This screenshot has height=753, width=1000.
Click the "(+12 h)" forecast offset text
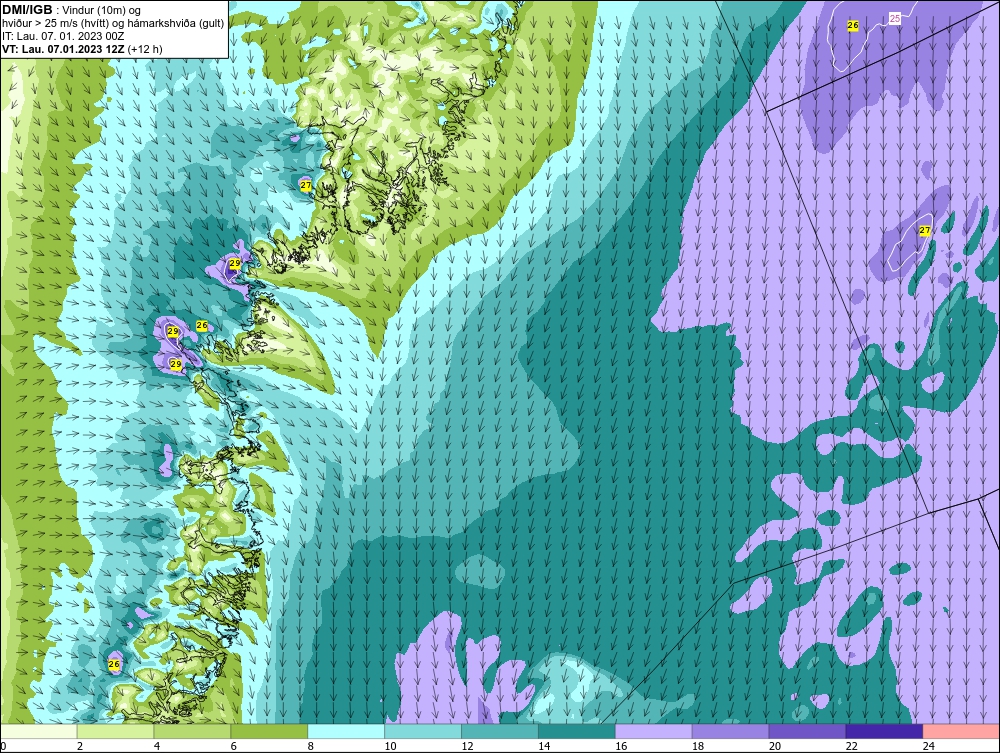[x=145, y=49]
